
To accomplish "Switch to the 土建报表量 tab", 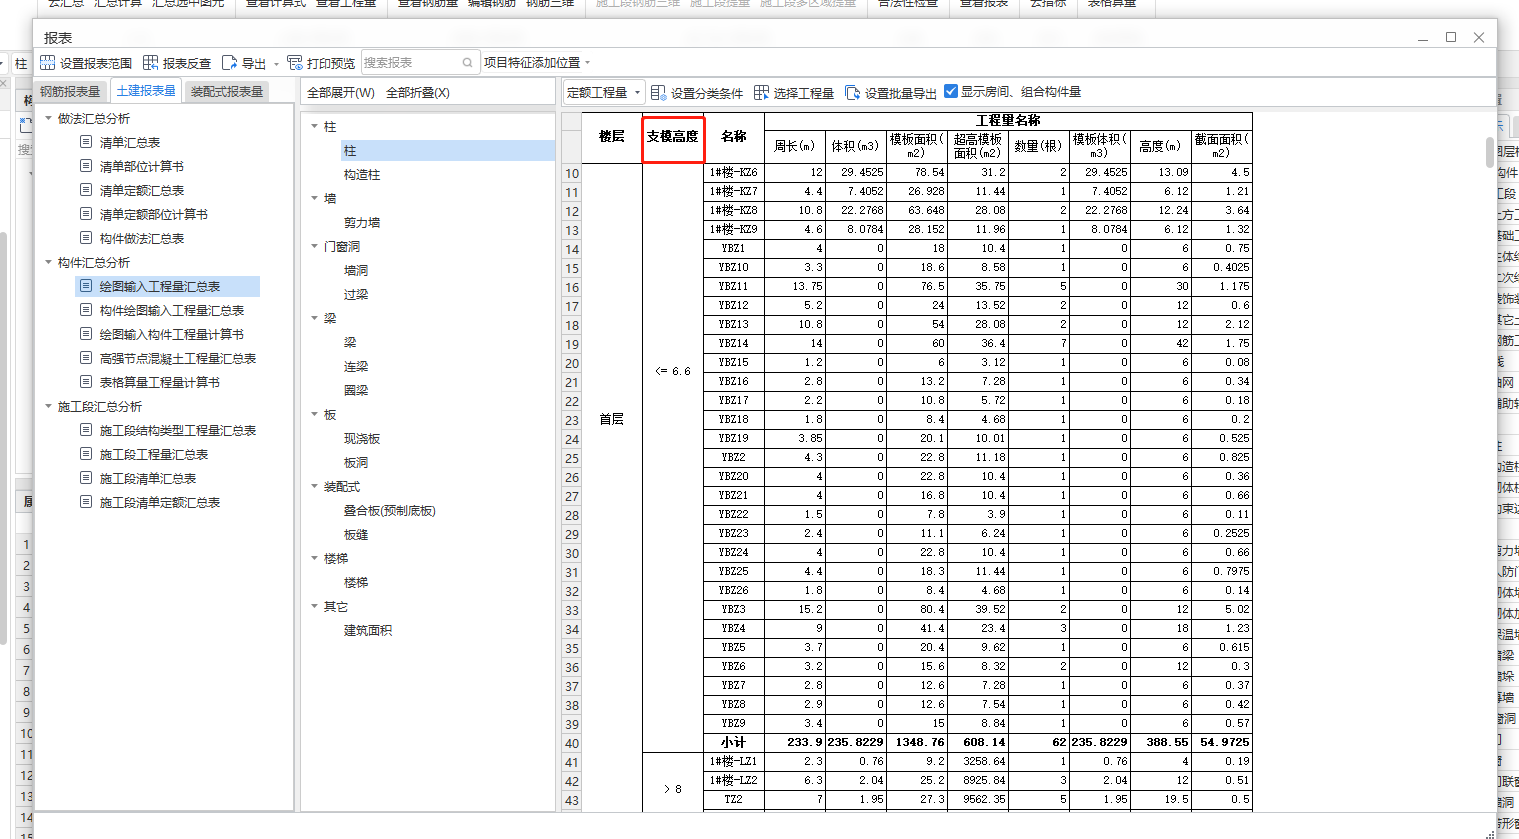I will point(146,91).
